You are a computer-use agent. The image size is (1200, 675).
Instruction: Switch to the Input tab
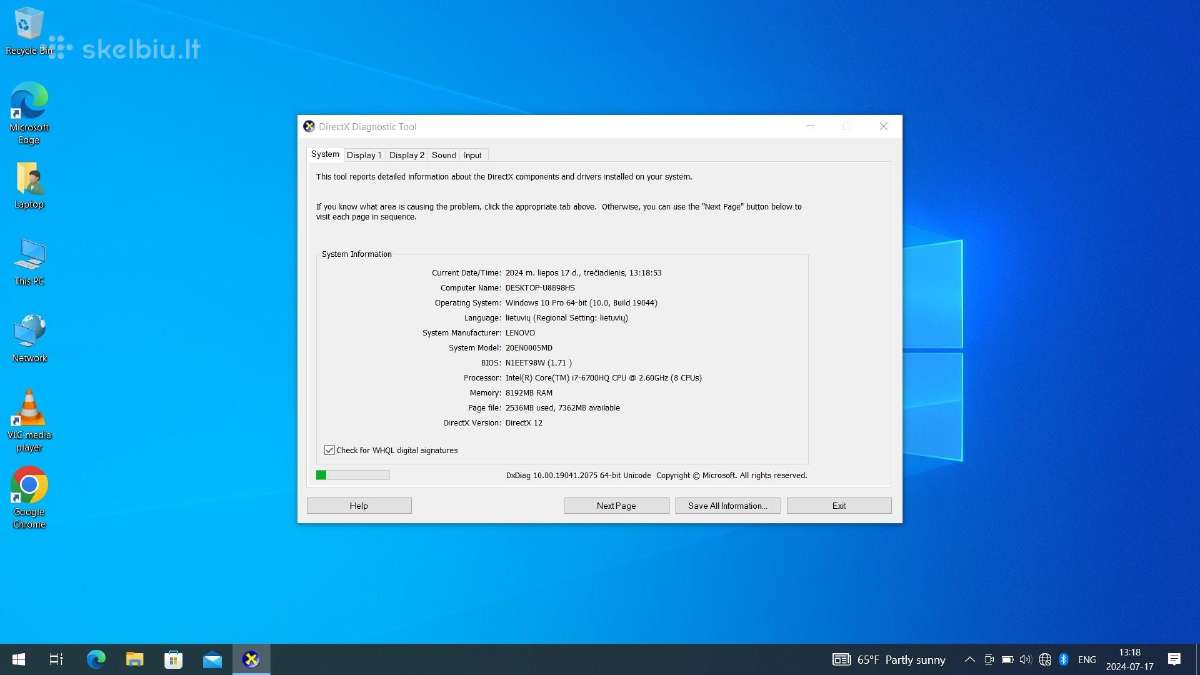tap(473, 155)
